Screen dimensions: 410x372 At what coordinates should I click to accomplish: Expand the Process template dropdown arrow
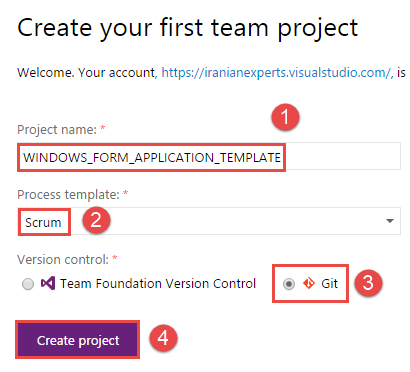(x=390, y=221)
